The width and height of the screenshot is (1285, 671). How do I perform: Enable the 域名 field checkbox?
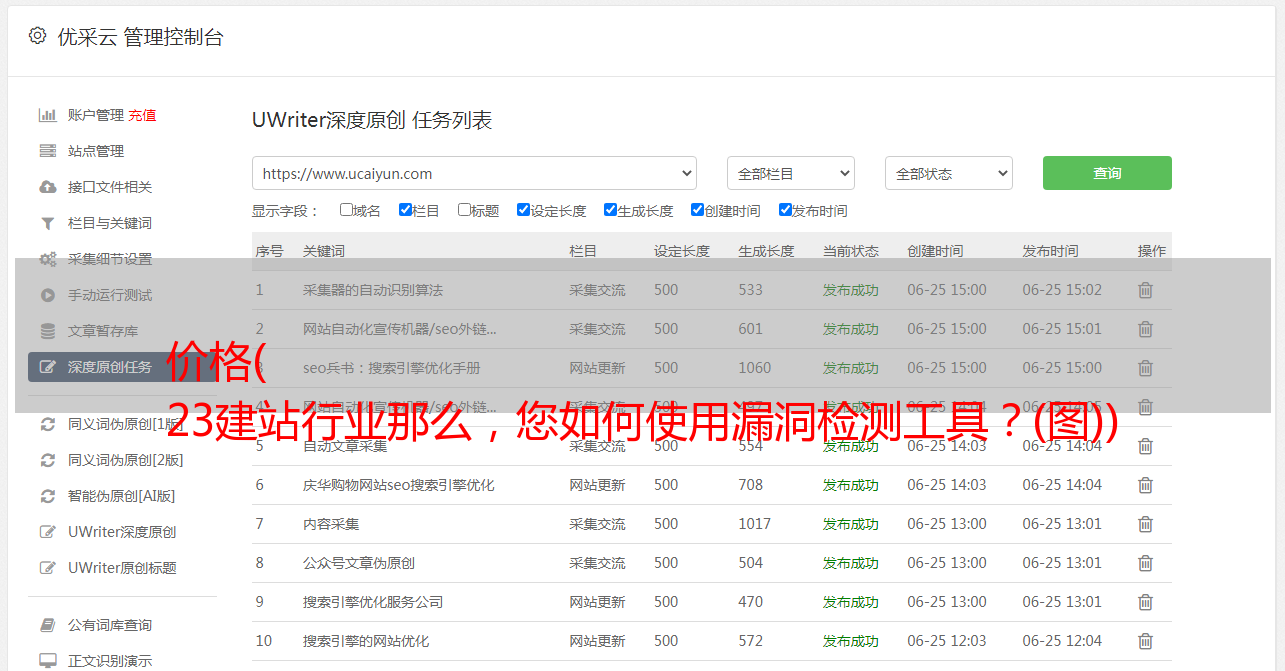pyautogui.click(x=346, y=210)
